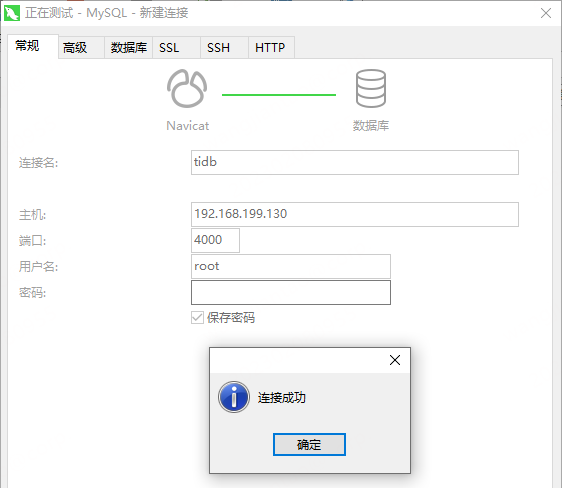The width and height of the screenshot is (562, 488).
Task: Click the green connection line indicator
Action: (279, 95)
